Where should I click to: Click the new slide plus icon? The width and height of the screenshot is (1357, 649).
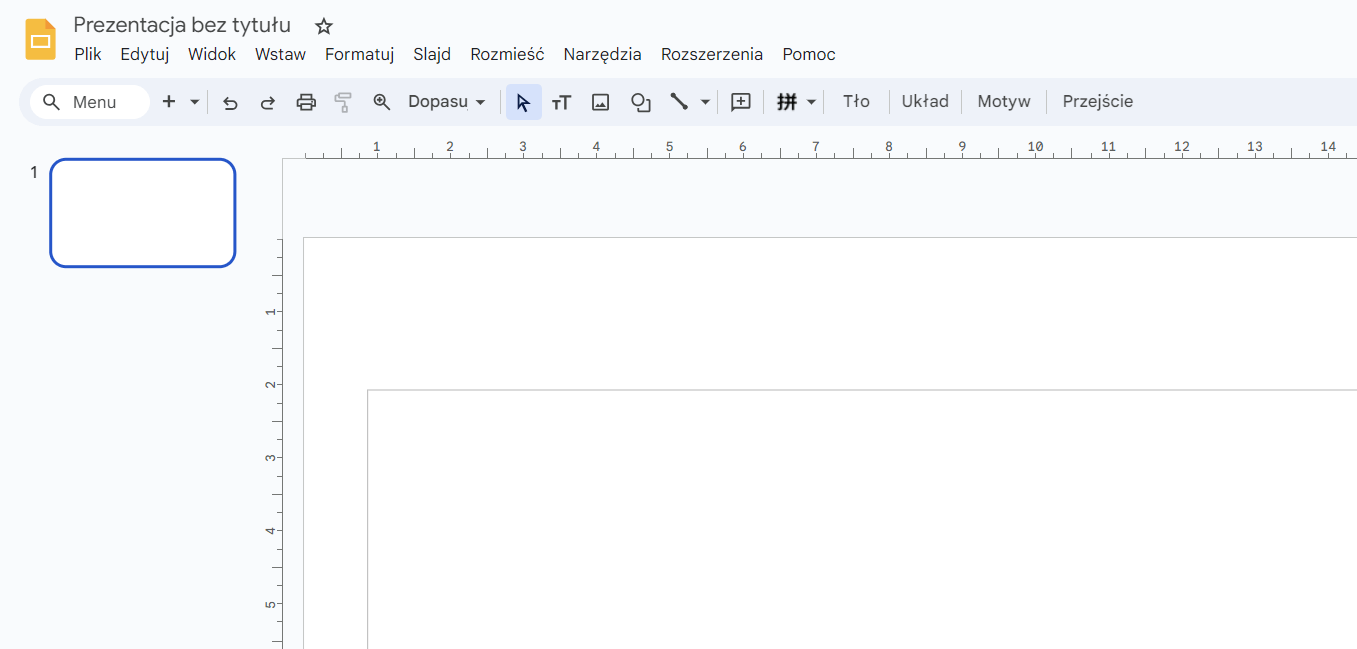coord(169,101)
